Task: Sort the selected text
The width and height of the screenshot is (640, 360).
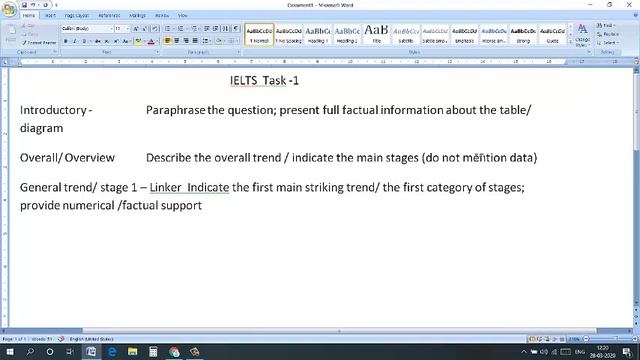Action: click(226, 29)
